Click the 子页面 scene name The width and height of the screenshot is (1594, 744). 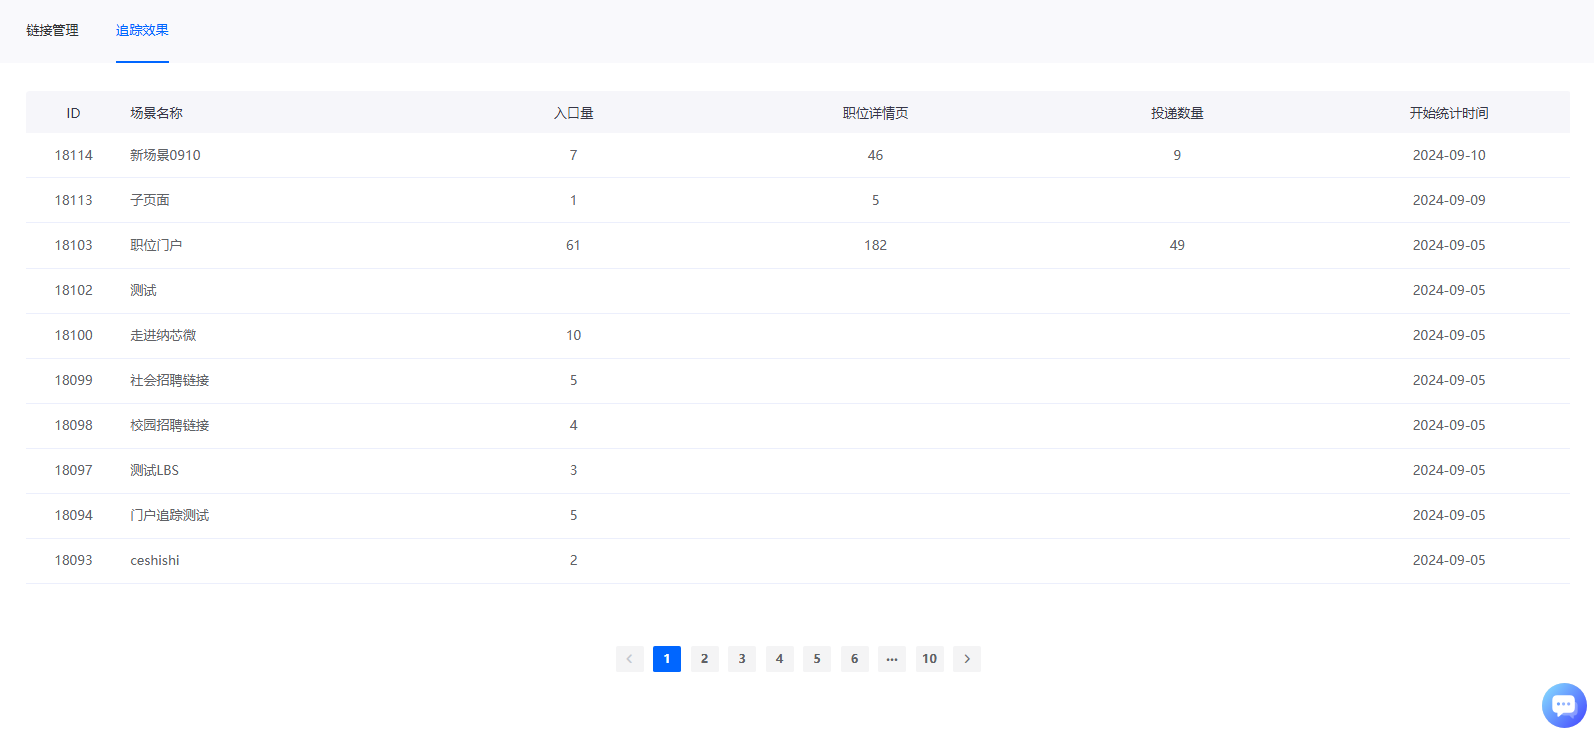[x=150, y=200]
